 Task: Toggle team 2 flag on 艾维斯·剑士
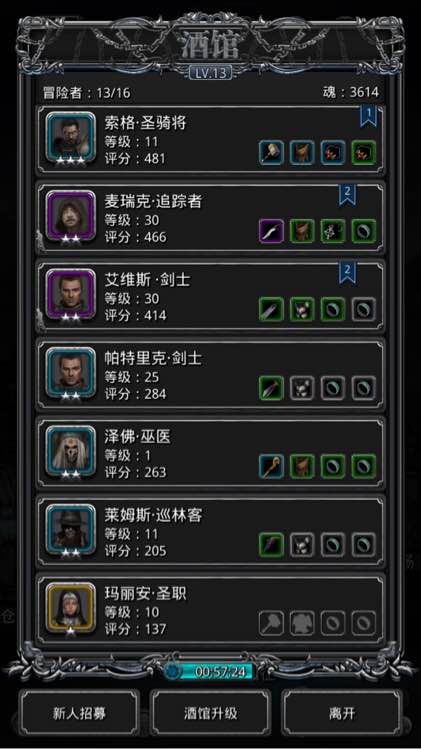coord(347,273)
